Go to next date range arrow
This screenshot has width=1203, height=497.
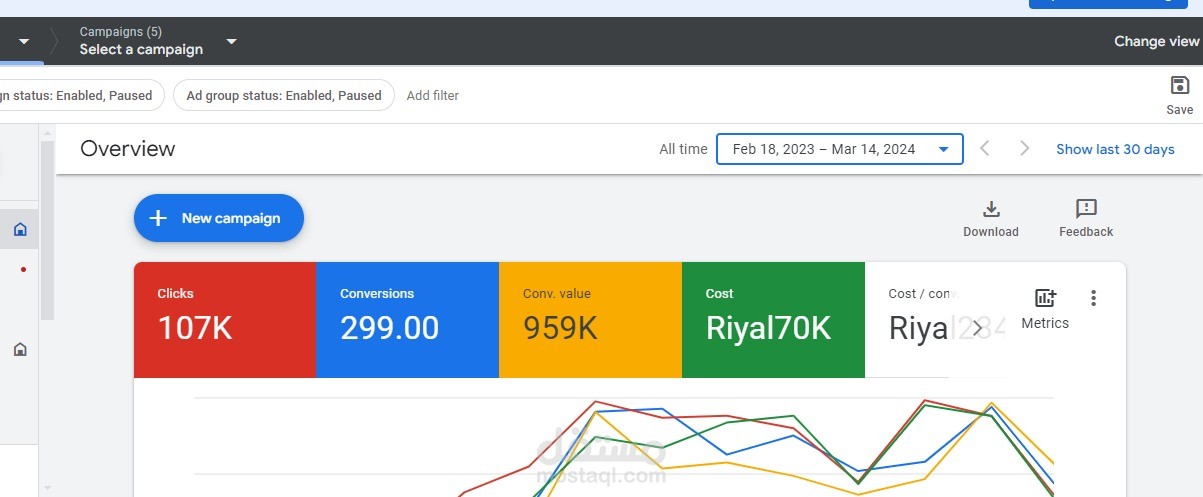(1024, 149)
